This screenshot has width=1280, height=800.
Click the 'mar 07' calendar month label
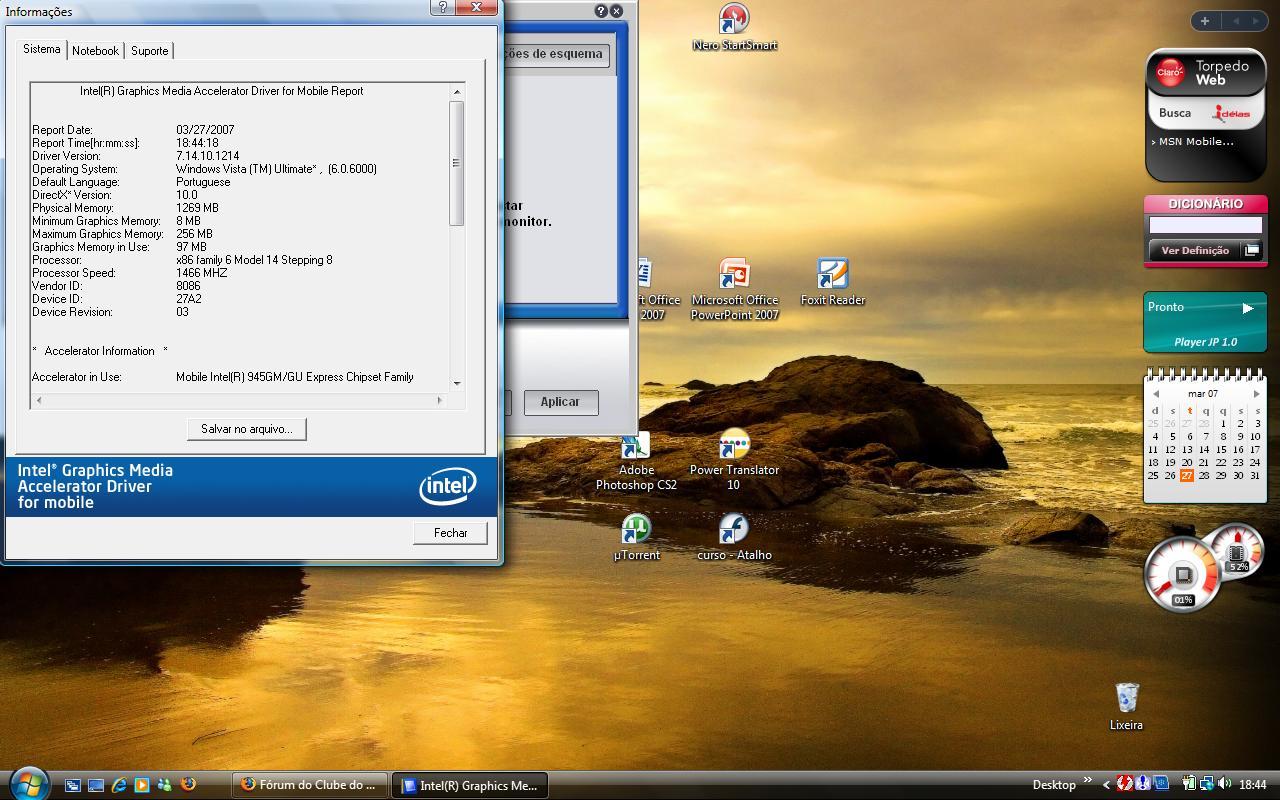pyautogui.click(x=1203, y=394)
